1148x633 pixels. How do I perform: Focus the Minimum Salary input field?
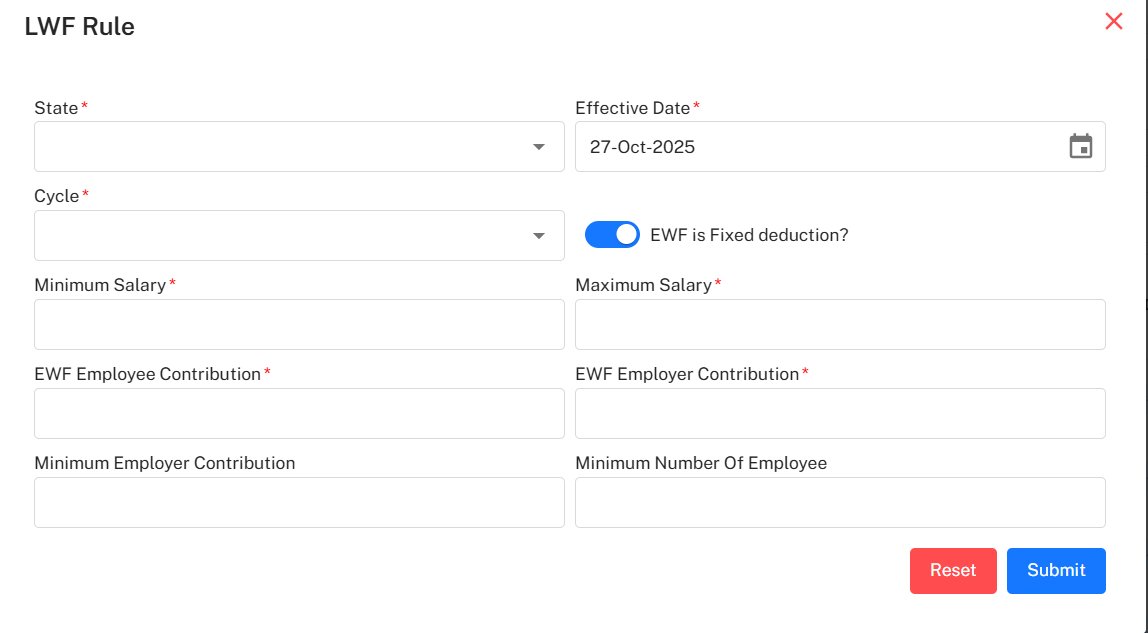tap(299, 325)
